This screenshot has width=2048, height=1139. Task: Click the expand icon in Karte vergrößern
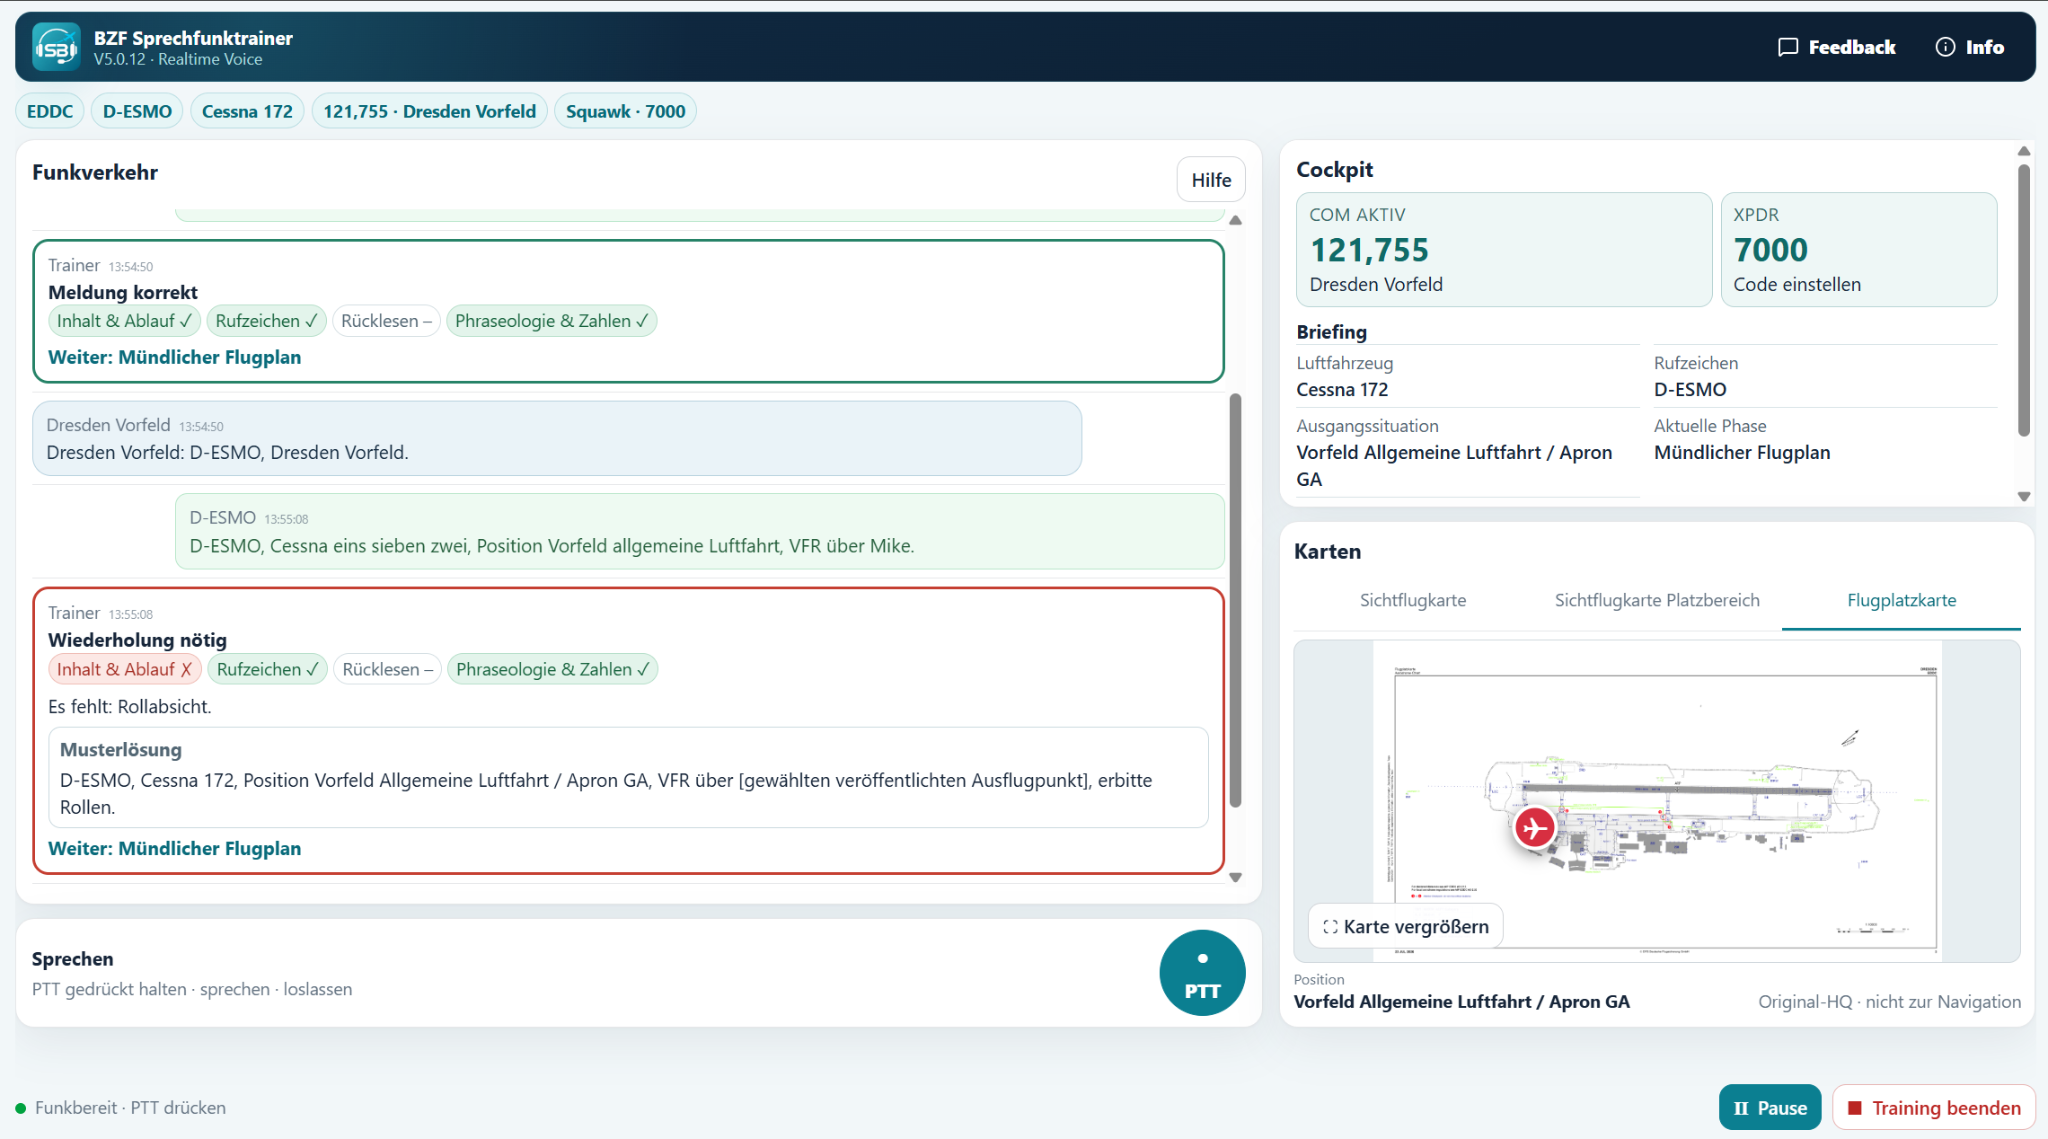click(1330, 927)
